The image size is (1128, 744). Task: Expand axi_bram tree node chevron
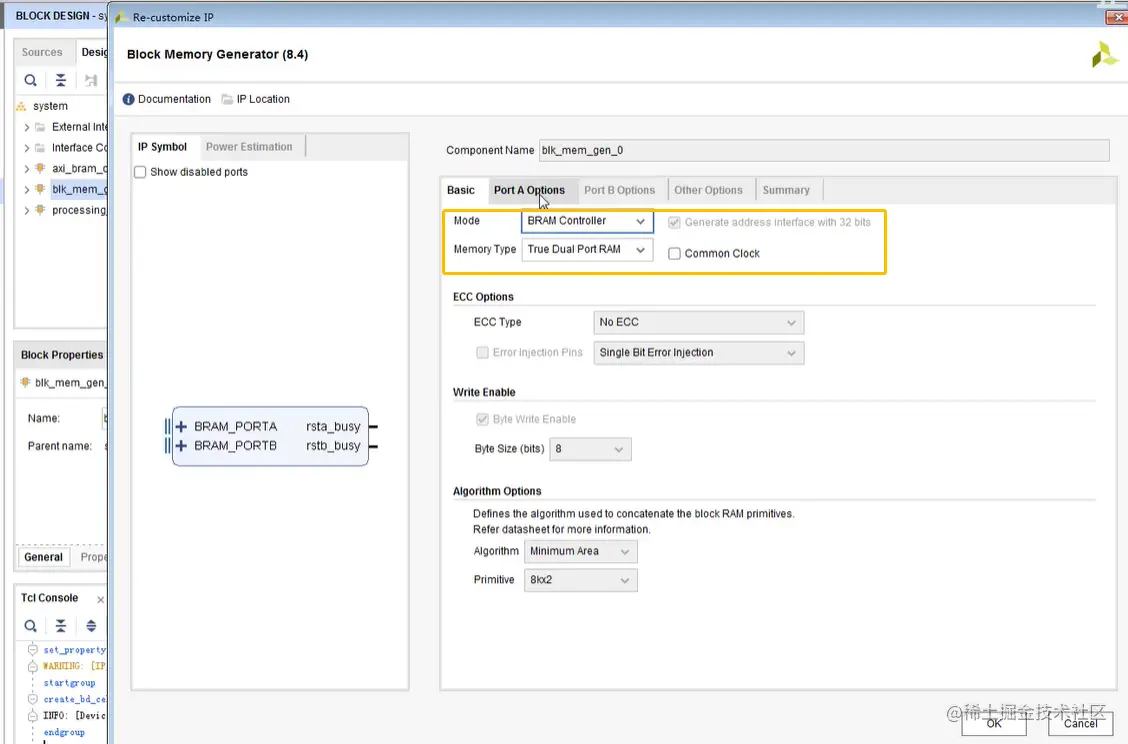point(27,169)
